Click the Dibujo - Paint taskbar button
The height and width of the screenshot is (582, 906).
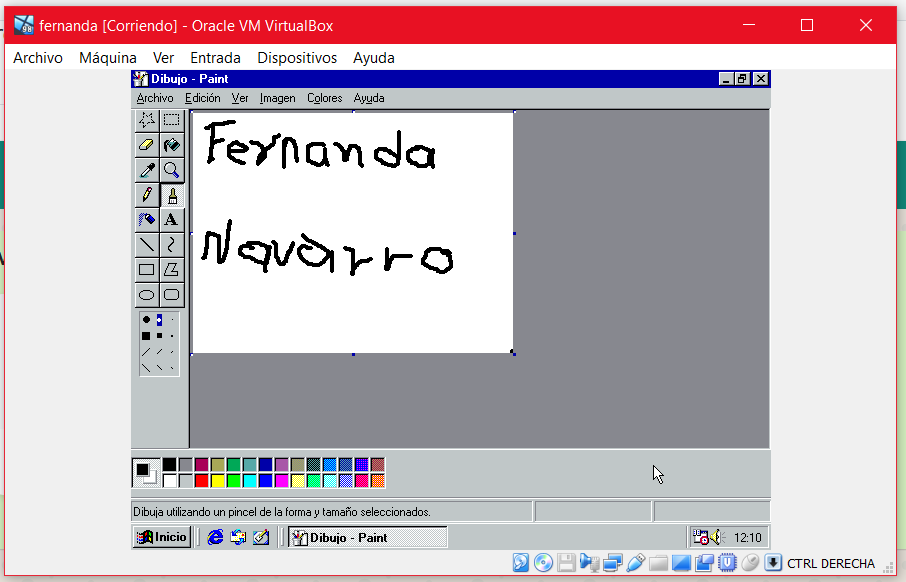(367, 537)
